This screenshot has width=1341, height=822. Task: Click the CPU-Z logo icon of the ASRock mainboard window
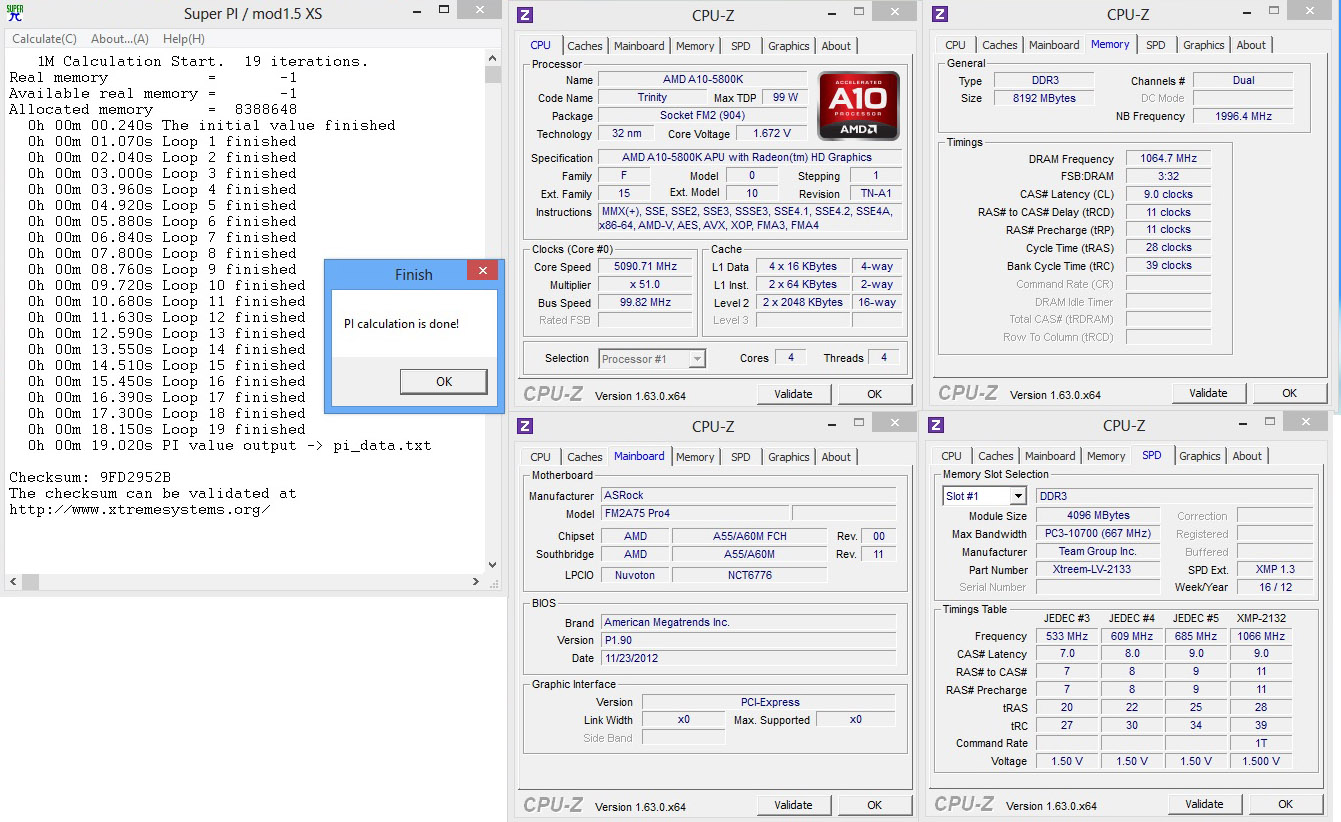point(526,426)
